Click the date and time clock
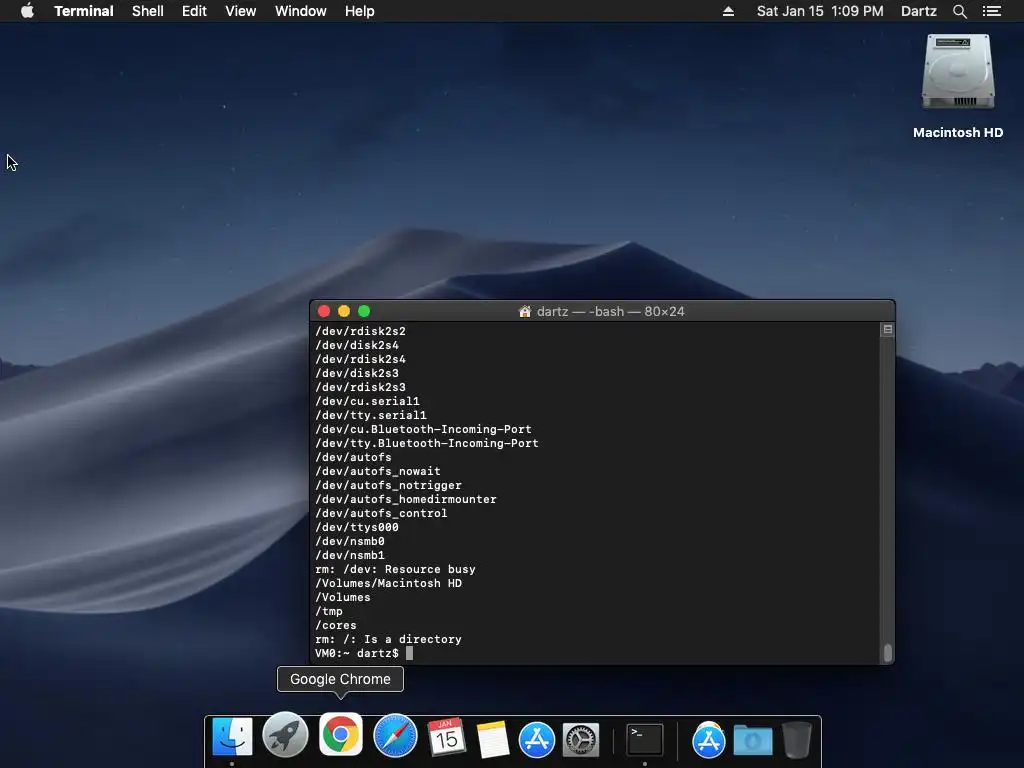Image resolution: width=1024 pixels, height=768 pixels. coord(820,11)
